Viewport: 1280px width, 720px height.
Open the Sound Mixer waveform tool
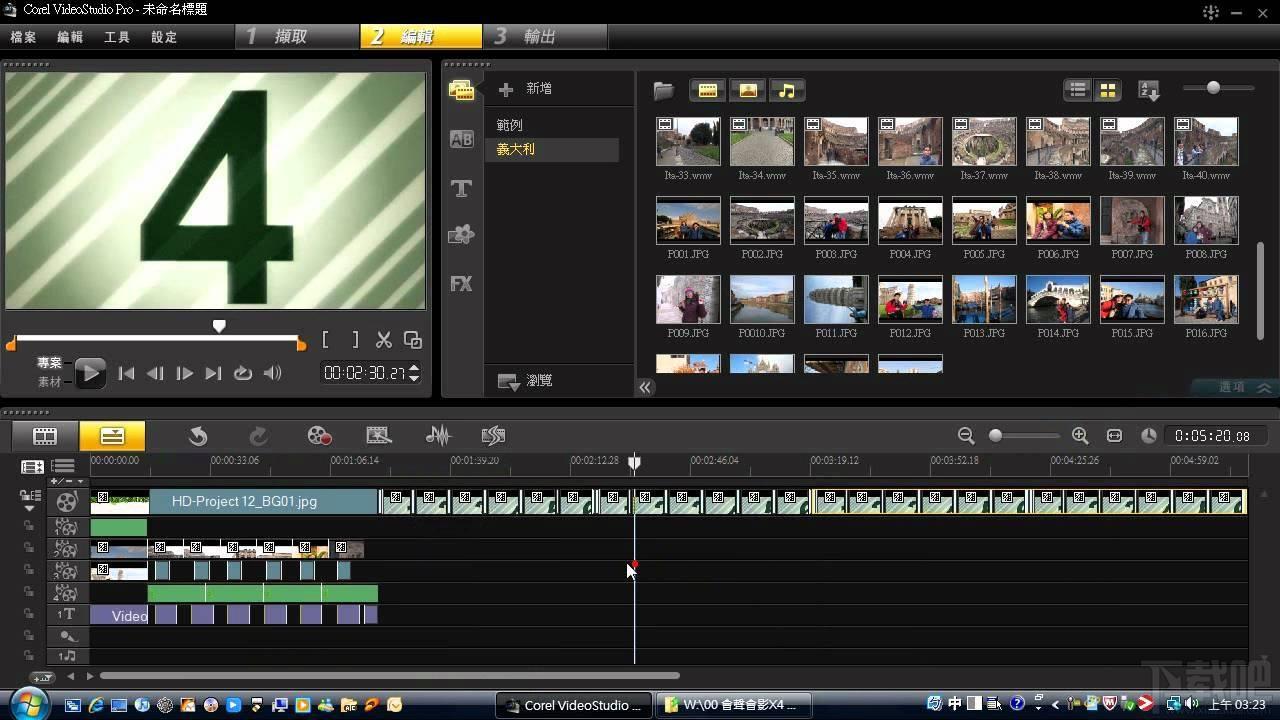(438, 435)
